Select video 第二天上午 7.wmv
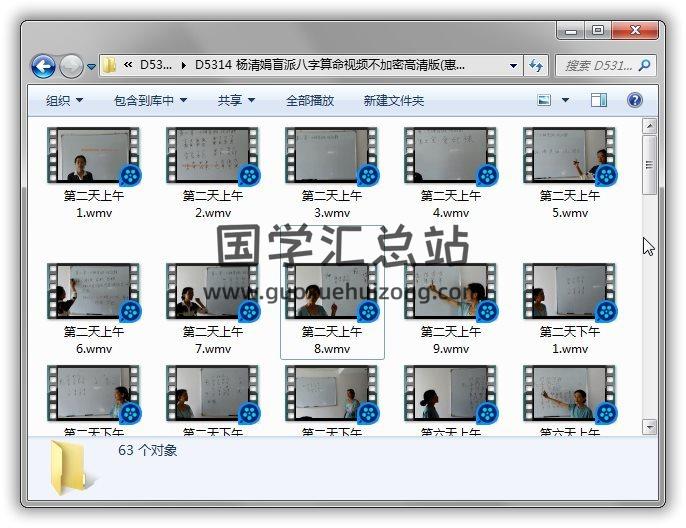Image resolution: width=686 pixels, height=528 pixels. (x=213, y=309)
